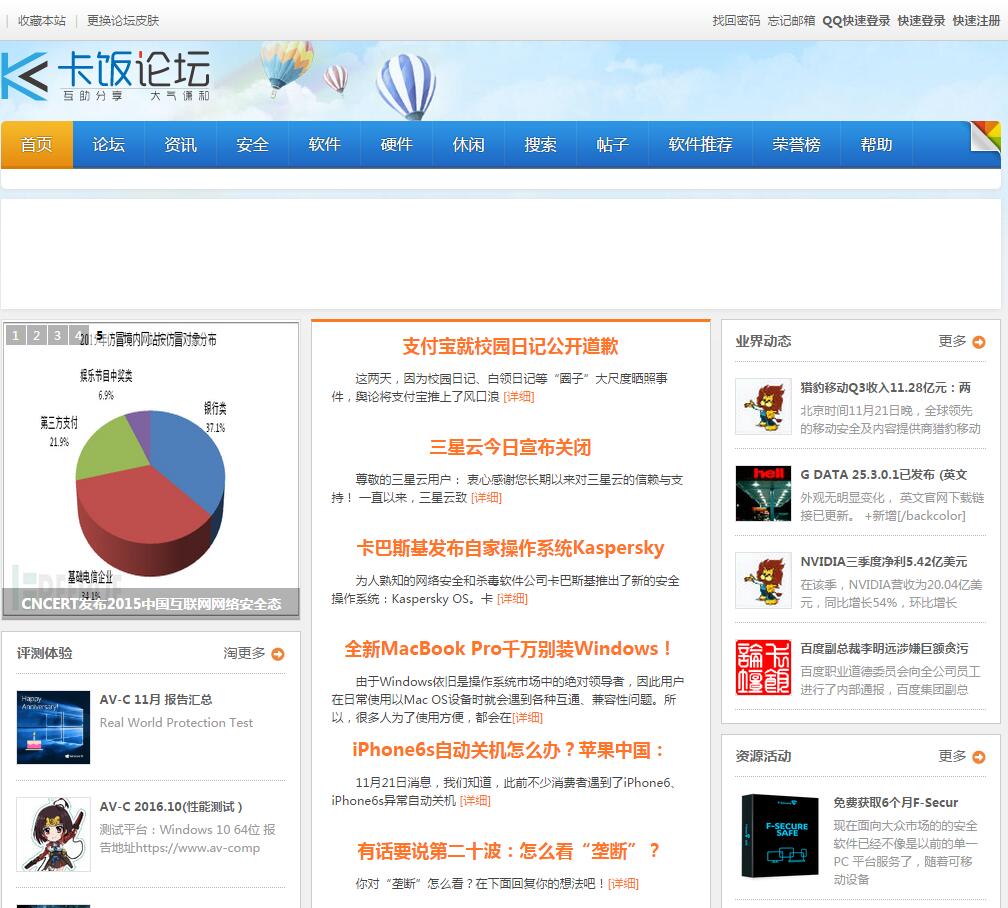Click 快速登录 link
This screenshot has height=908, width=1008.
(x=921, y=21)
